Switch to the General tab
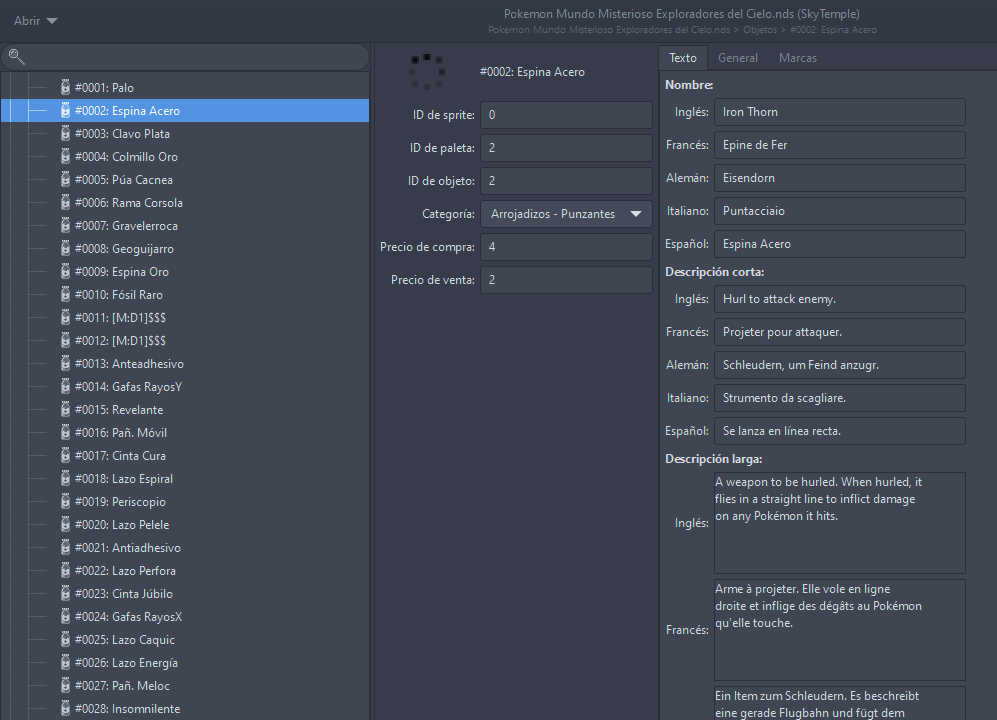997x720 pixels. tap(738, 58)
